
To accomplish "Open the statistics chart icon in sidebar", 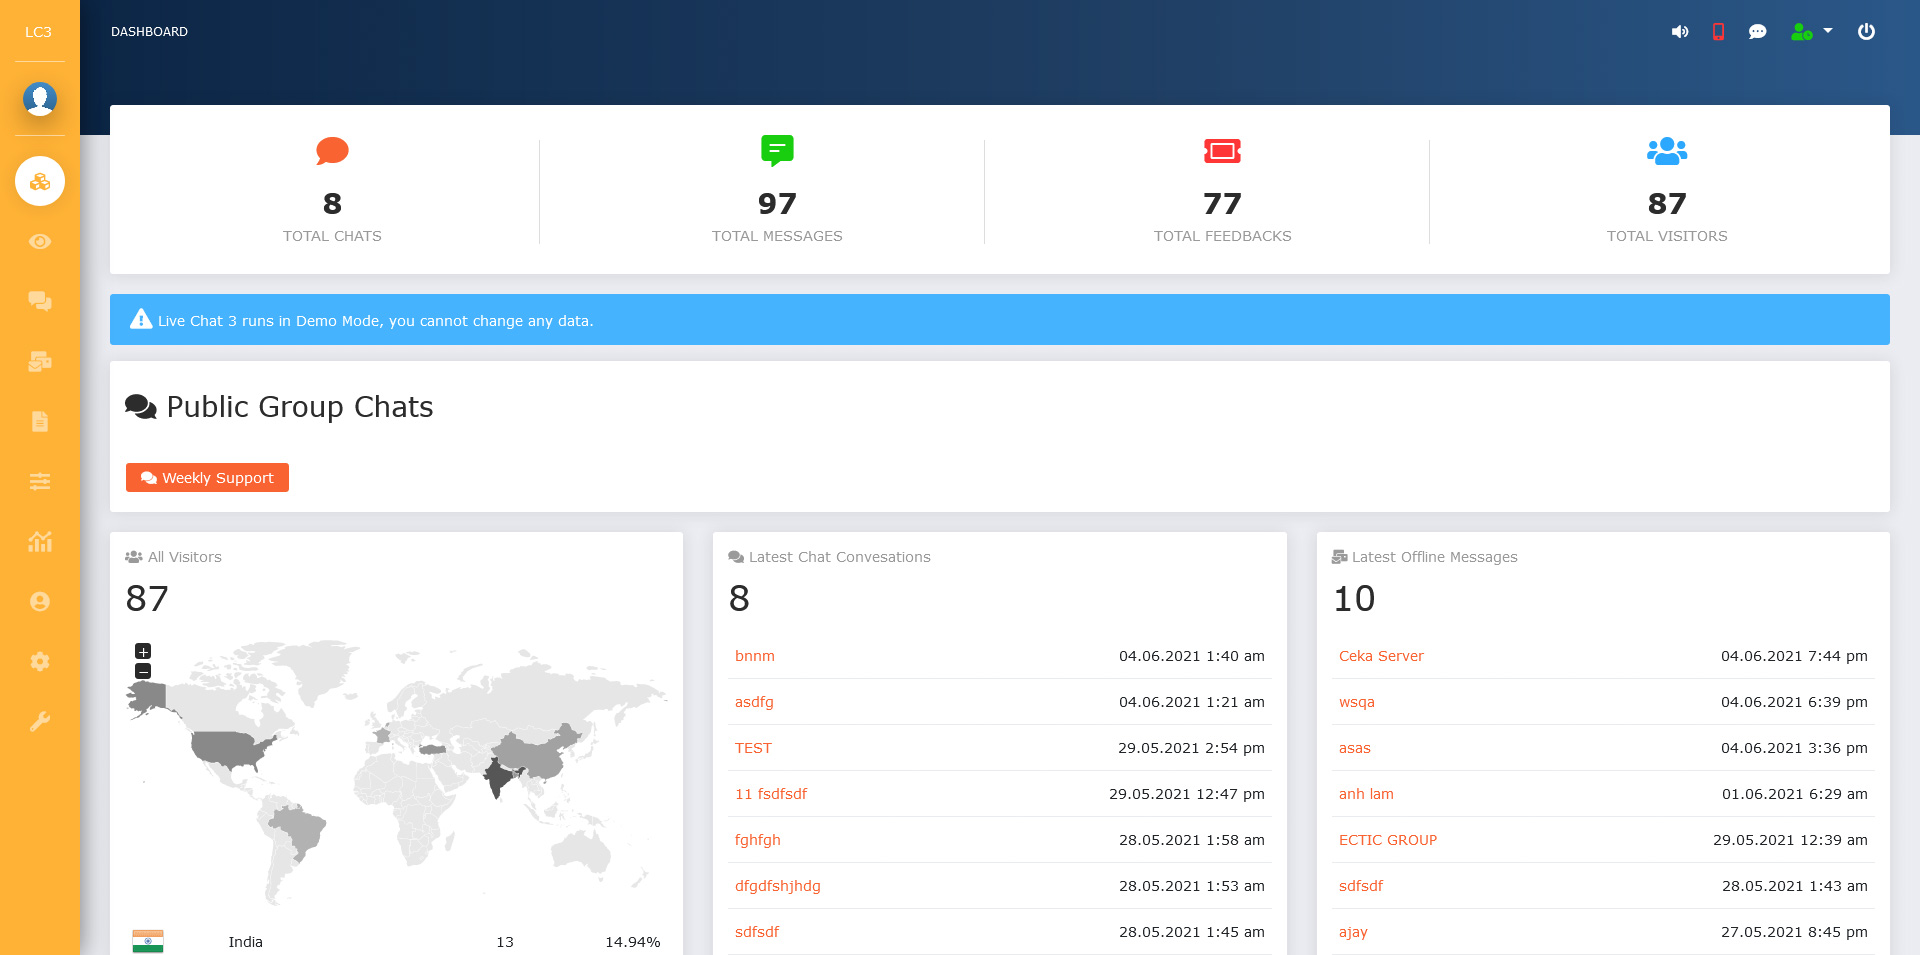I will pos(40,541).
